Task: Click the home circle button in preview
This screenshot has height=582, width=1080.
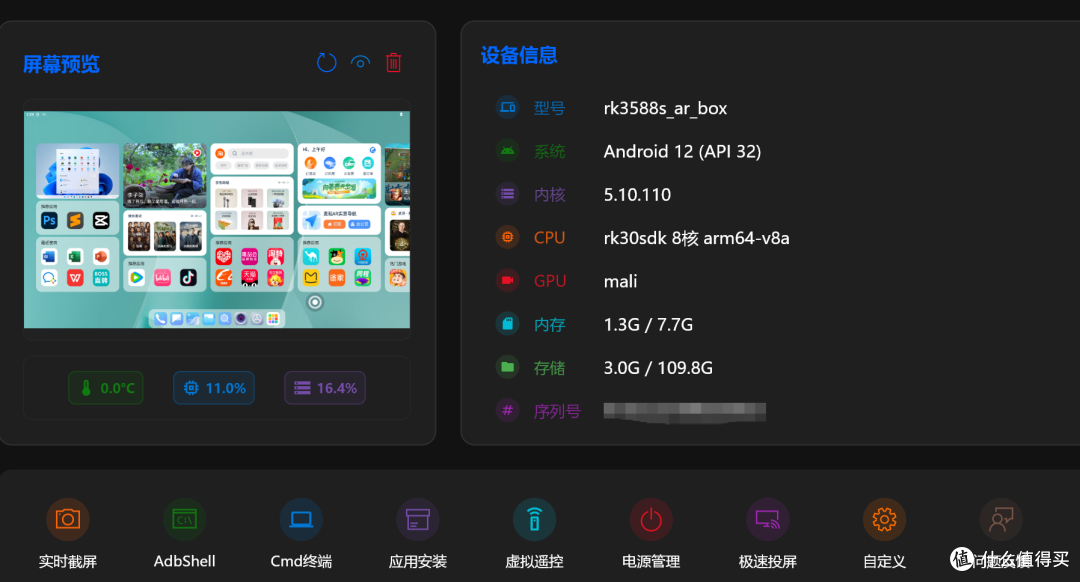Action: tap(315, 302)
